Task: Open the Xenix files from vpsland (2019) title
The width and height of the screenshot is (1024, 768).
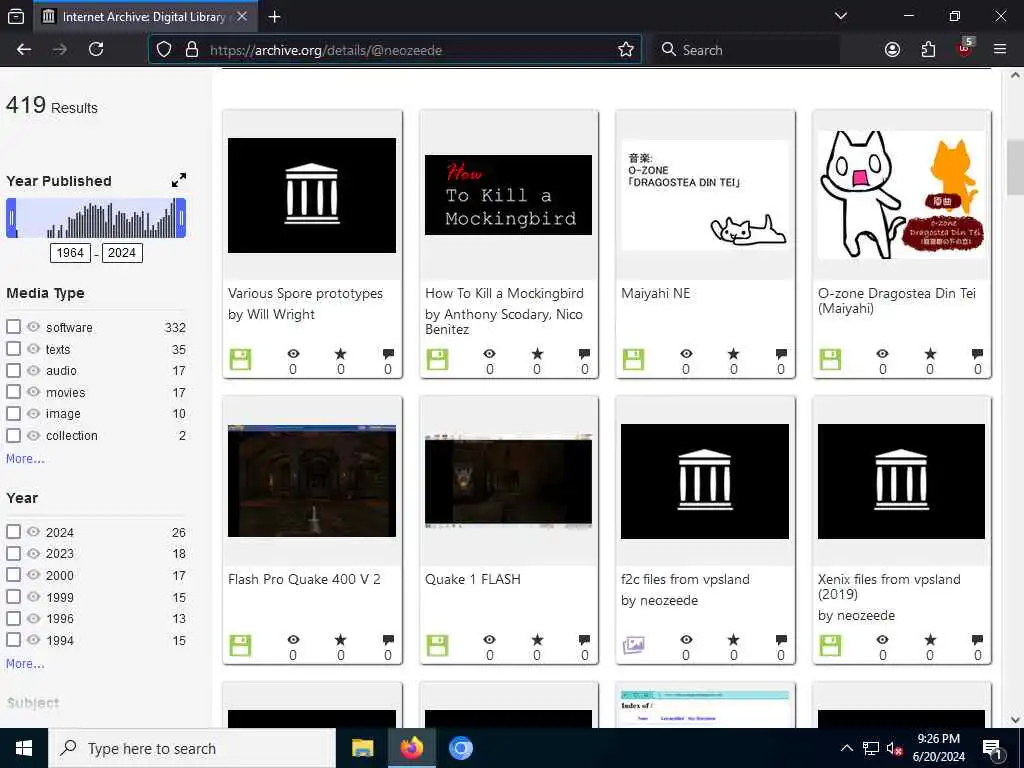Action: [889, 586]
